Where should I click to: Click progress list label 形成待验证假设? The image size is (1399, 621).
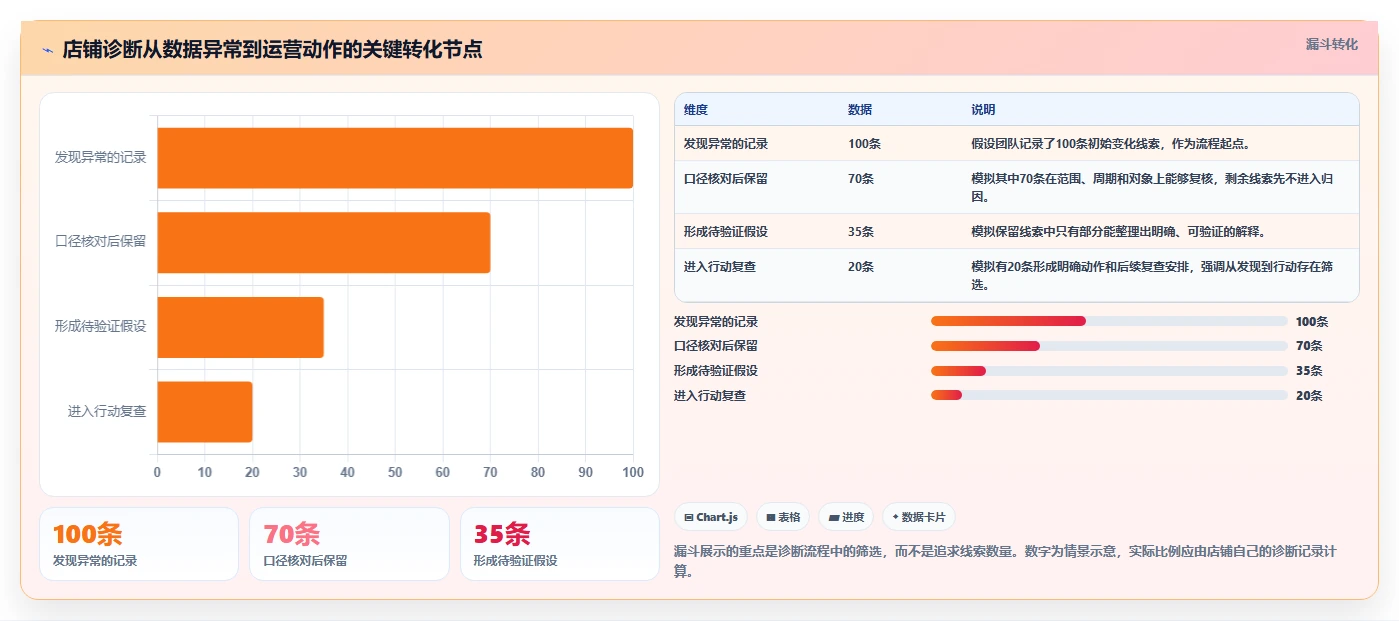716,371
